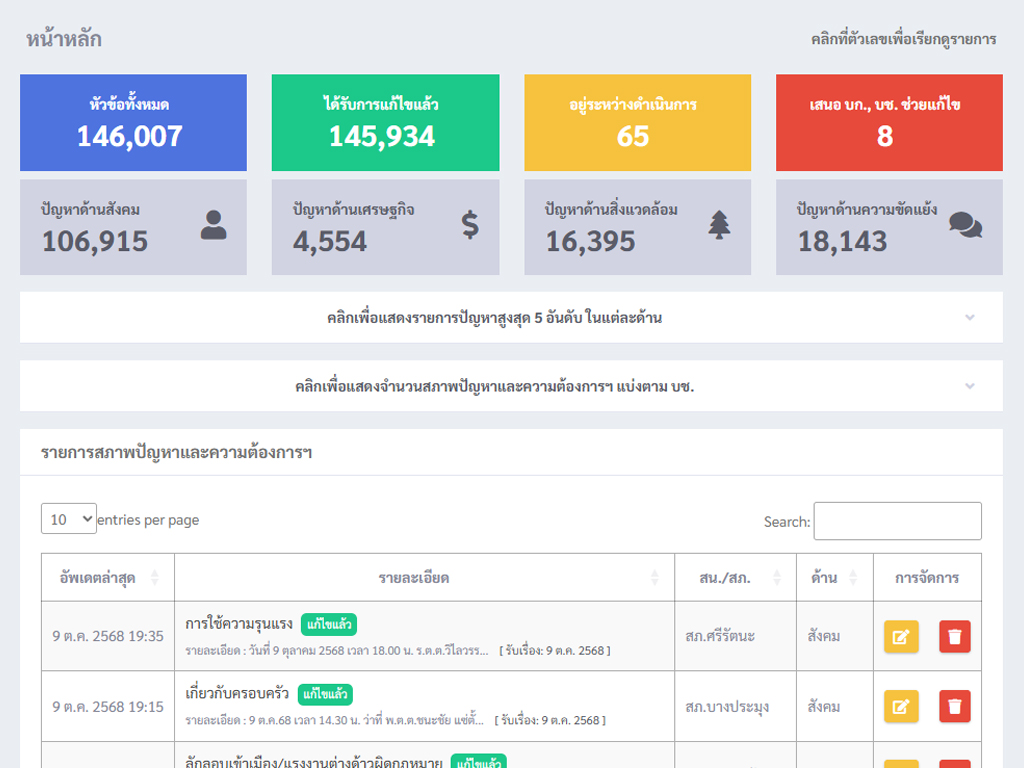The height and width of the screenshot is (768, 1024).
Task: Open the entries per page dropdown
Action: tap(69, 519)
